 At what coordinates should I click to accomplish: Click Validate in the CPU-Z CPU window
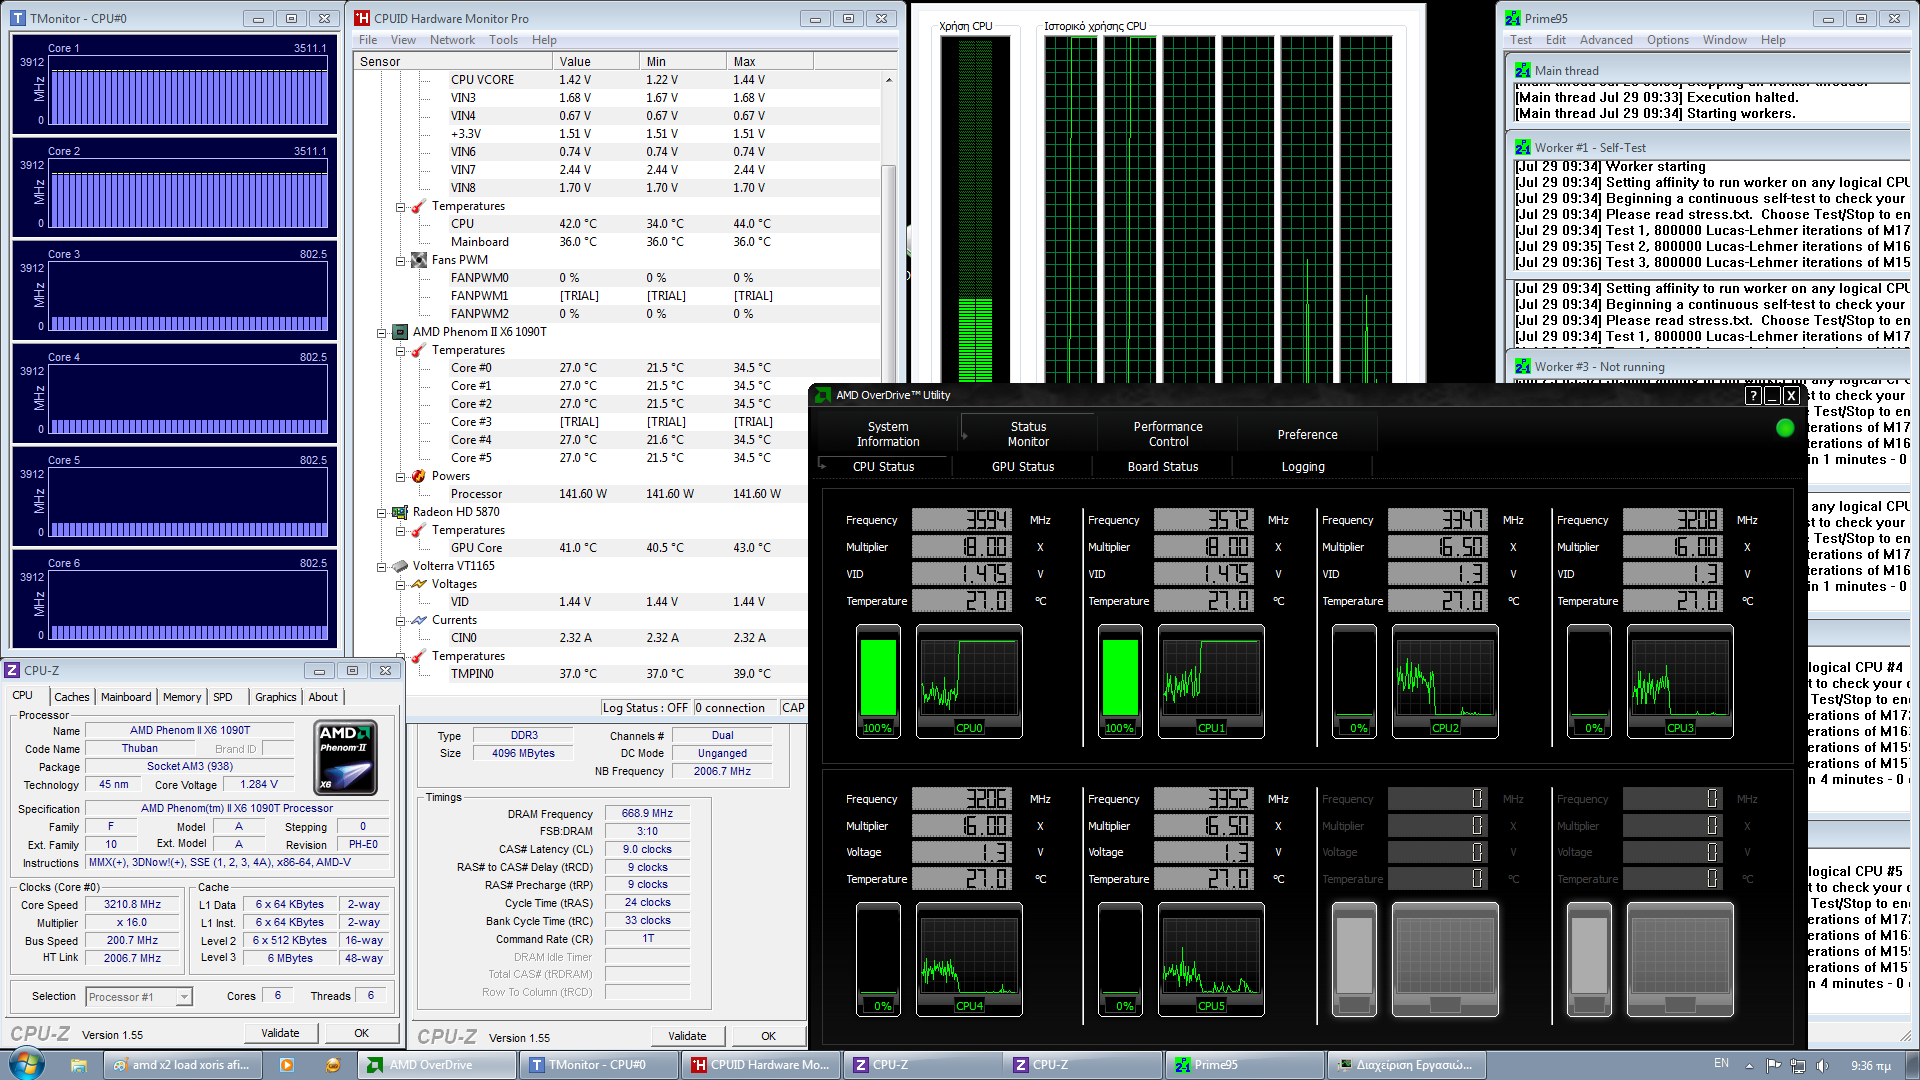point(280,1033)
